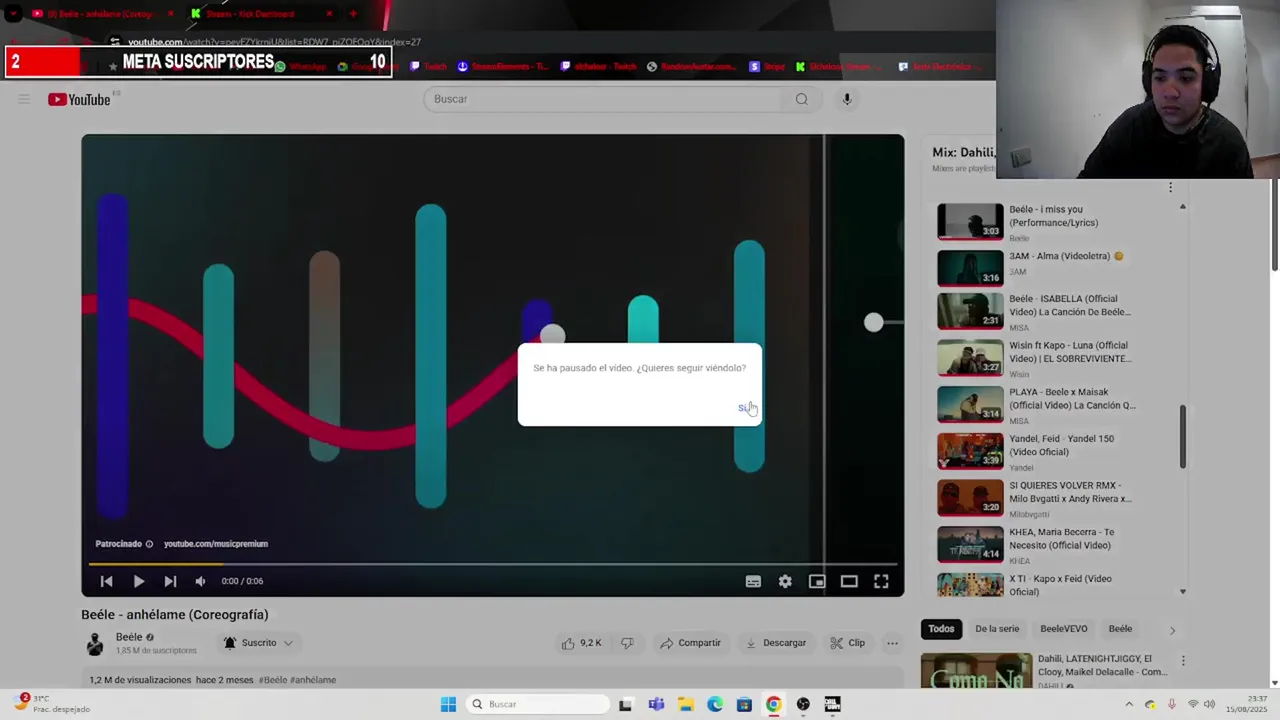Click the Patrocinado info icon
This screenshot has height=720, width=1280.
[x=149, y=544]
